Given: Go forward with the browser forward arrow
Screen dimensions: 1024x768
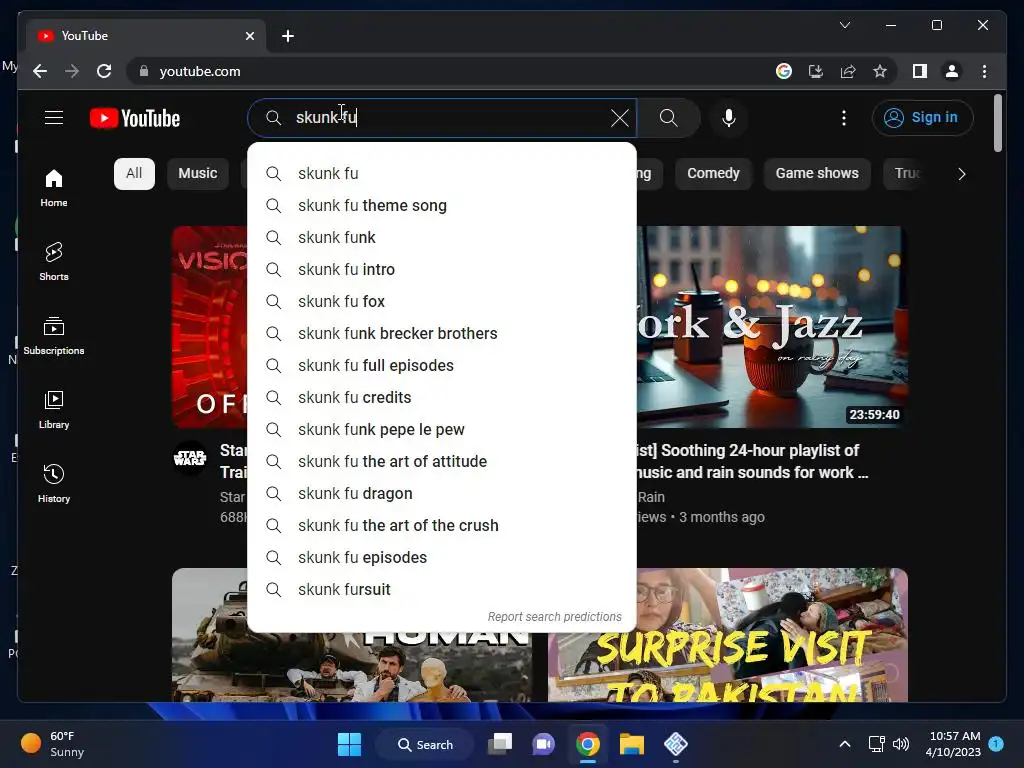Looking at the screenshot, I should pyautogui.click(x=72, y=71).
